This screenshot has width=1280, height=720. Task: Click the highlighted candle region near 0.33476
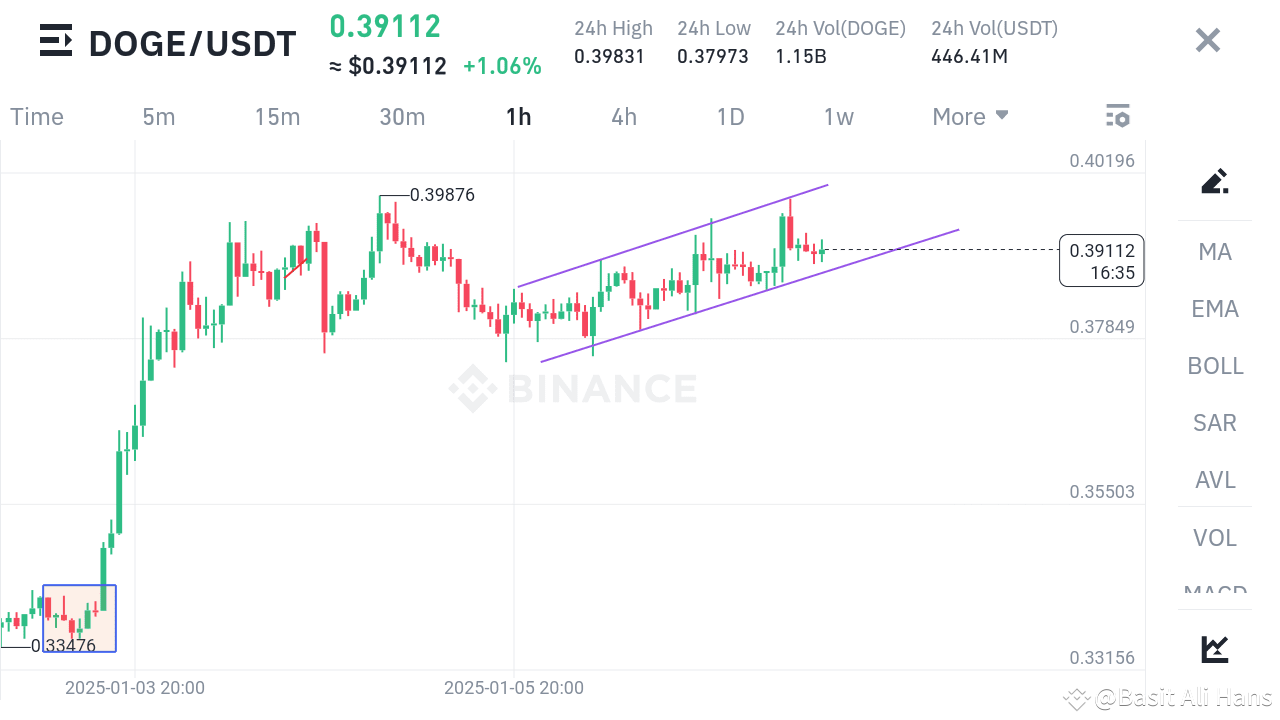point(78,617)
